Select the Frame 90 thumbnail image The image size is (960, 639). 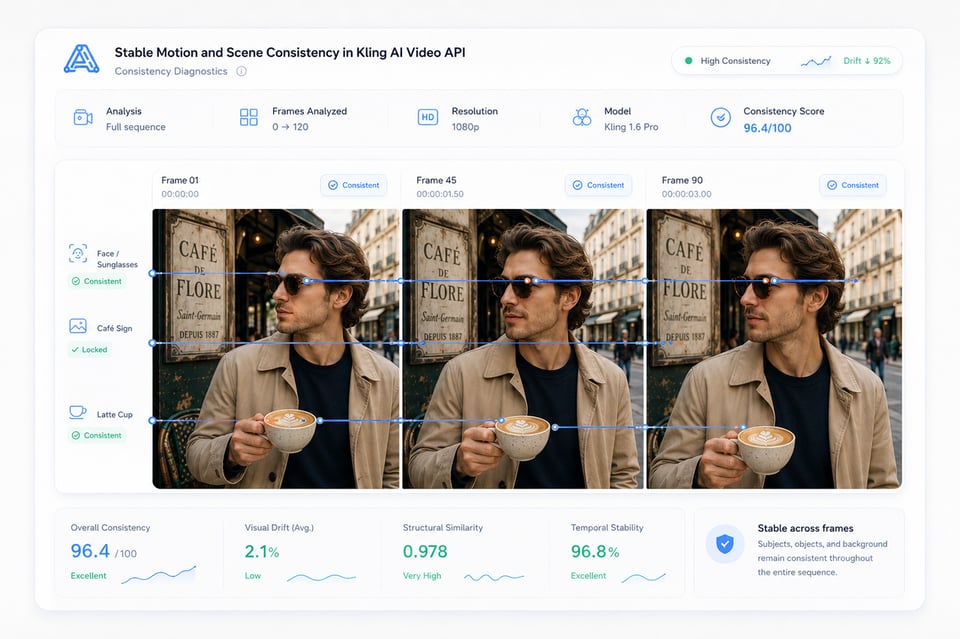(774, 349)
